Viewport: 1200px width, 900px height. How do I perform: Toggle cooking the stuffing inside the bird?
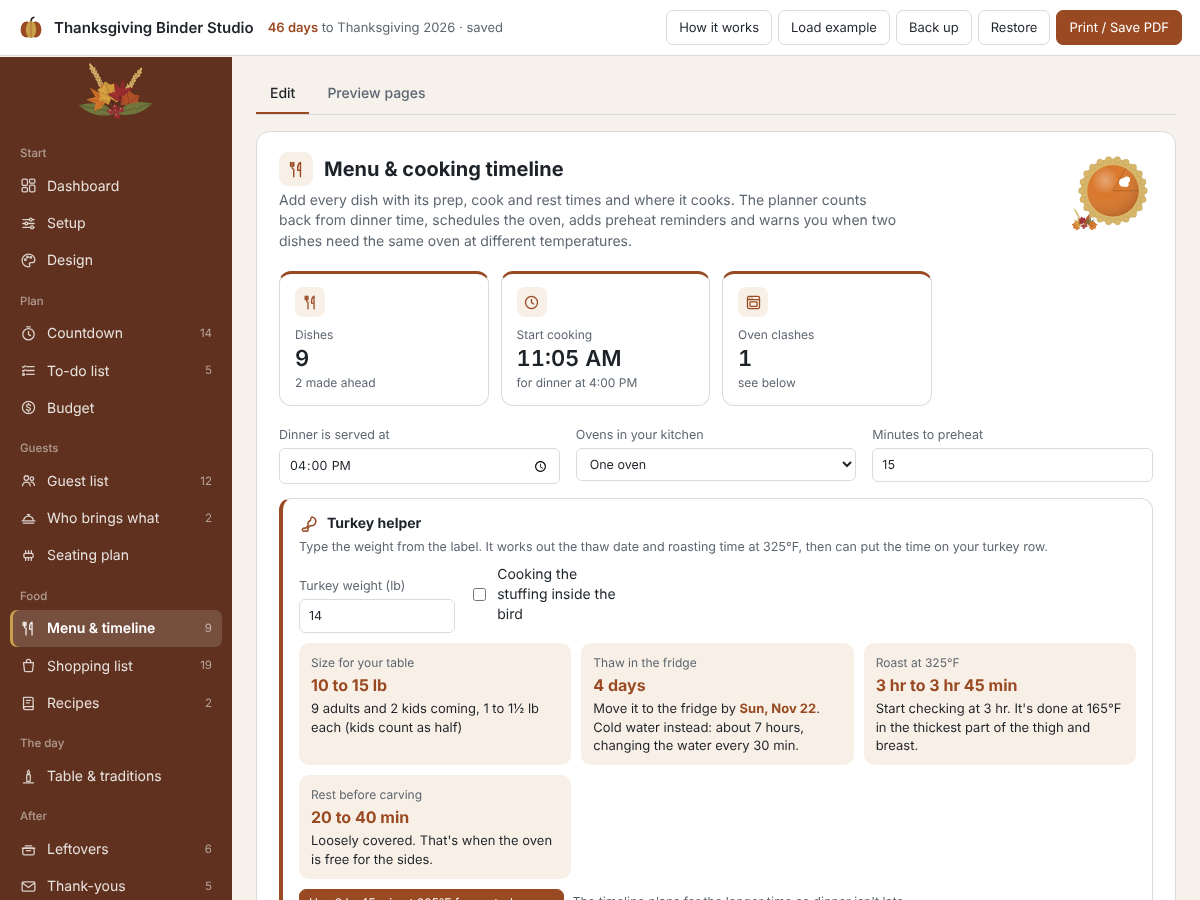(479, 594)
